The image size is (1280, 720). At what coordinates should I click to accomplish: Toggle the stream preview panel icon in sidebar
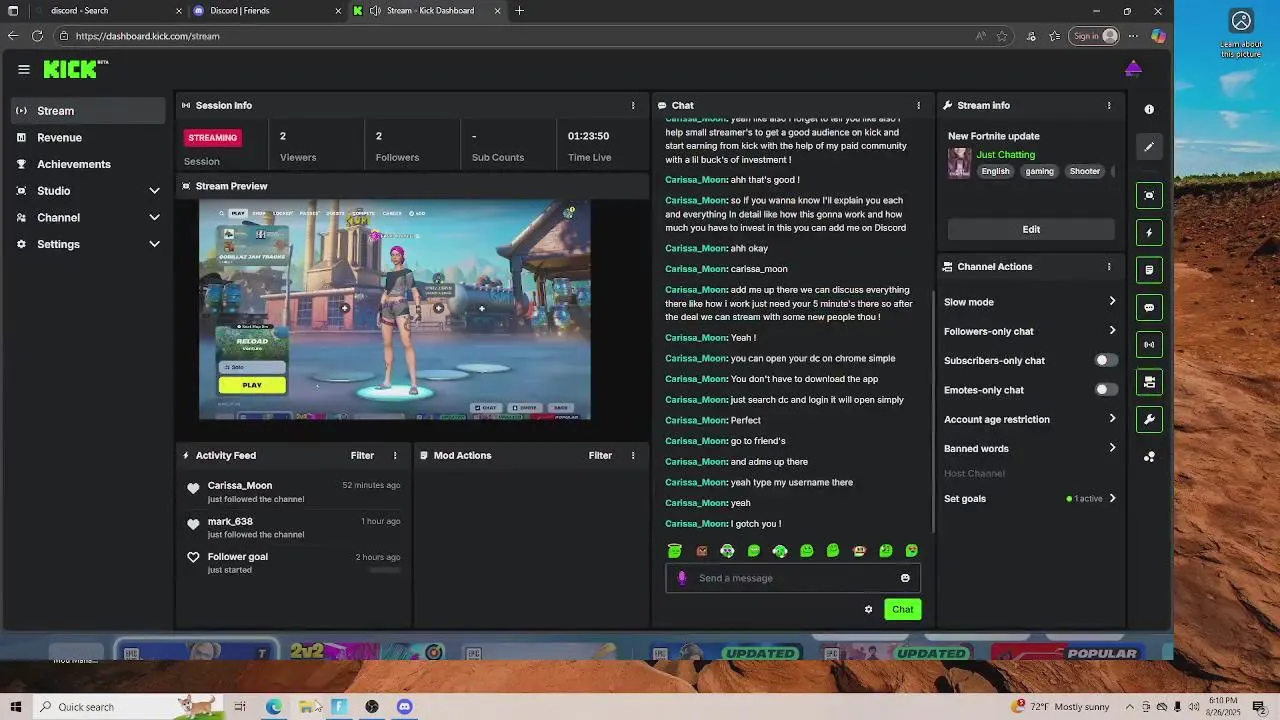(x=1149, y=195)
